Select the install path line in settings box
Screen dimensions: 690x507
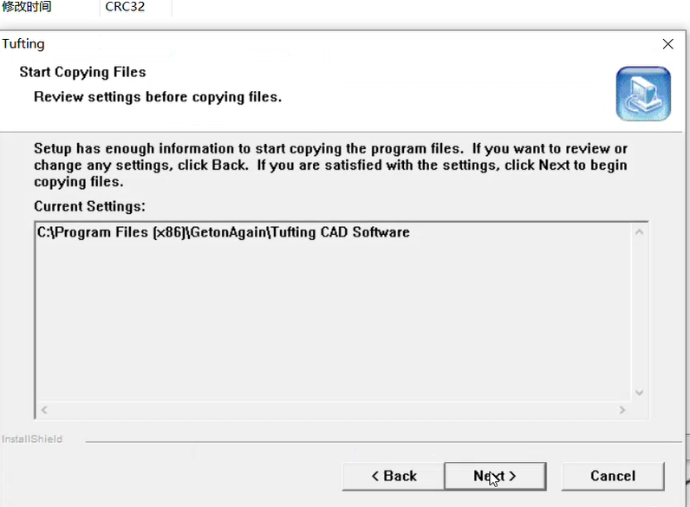click(x=223, y=232)
